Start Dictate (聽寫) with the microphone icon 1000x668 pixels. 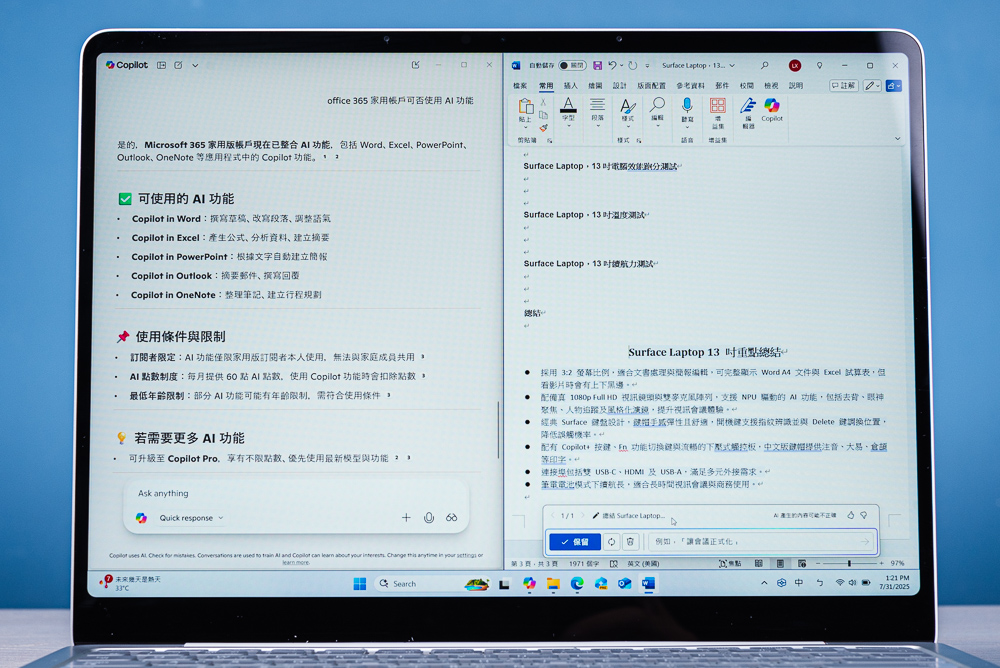[x=687, y=106]
